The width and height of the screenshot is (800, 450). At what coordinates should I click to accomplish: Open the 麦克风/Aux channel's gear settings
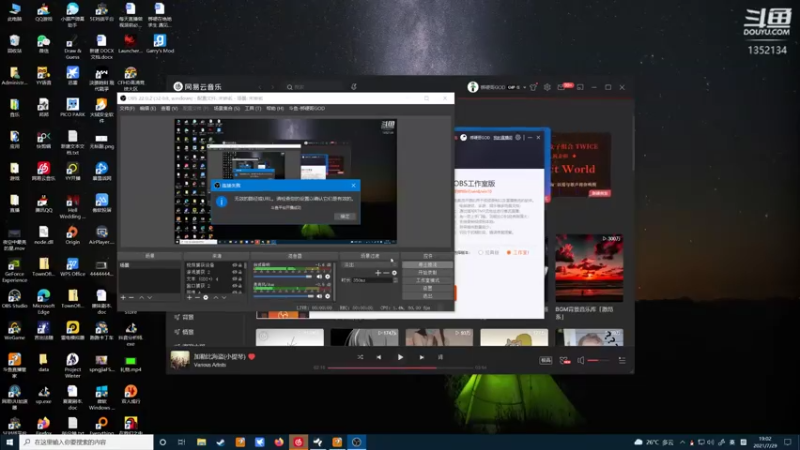(x=328, y=296)
